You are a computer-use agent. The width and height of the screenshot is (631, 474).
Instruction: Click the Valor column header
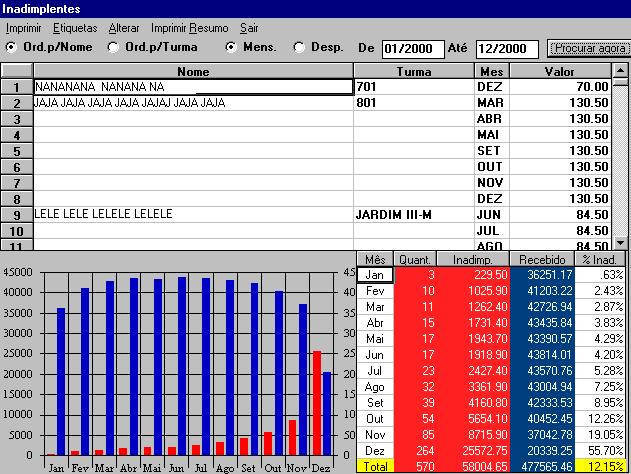[559, 71]
